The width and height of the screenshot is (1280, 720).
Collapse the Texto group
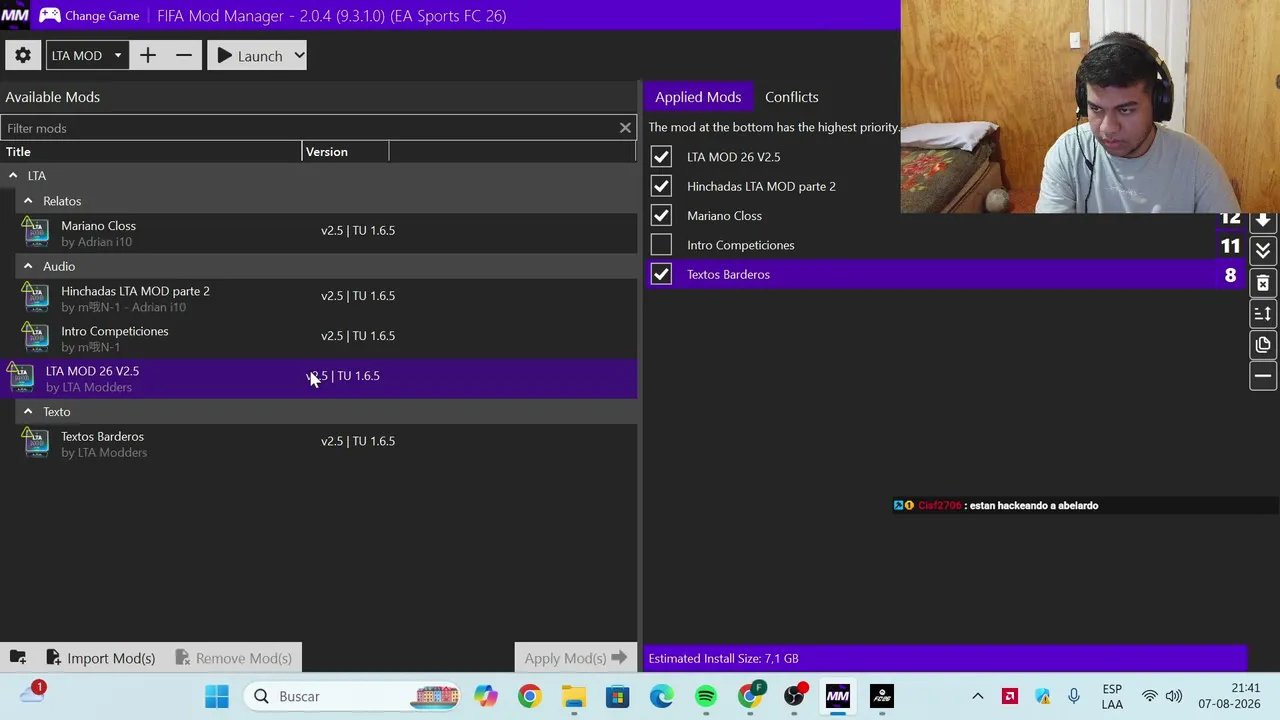pyautogui.click(x=28, y=412)
